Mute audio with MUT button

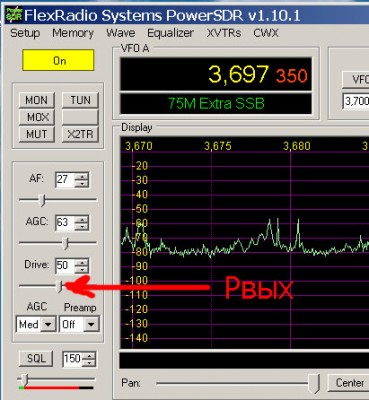(x=36, y=135)
